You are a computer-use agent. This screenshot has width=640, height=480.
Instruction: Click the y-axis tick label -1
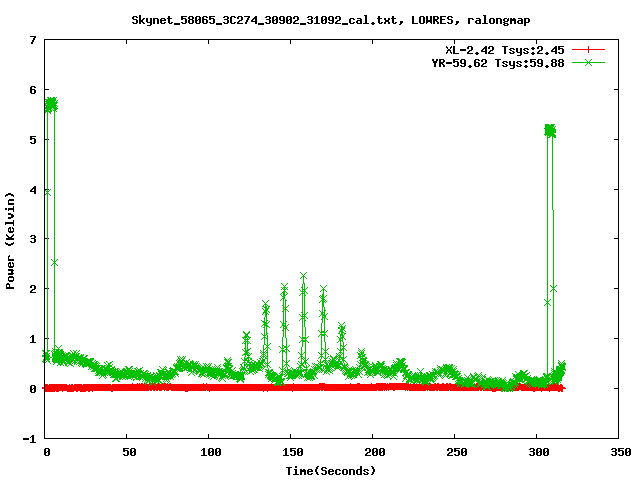pyautogui.click(x=30, y=439)
